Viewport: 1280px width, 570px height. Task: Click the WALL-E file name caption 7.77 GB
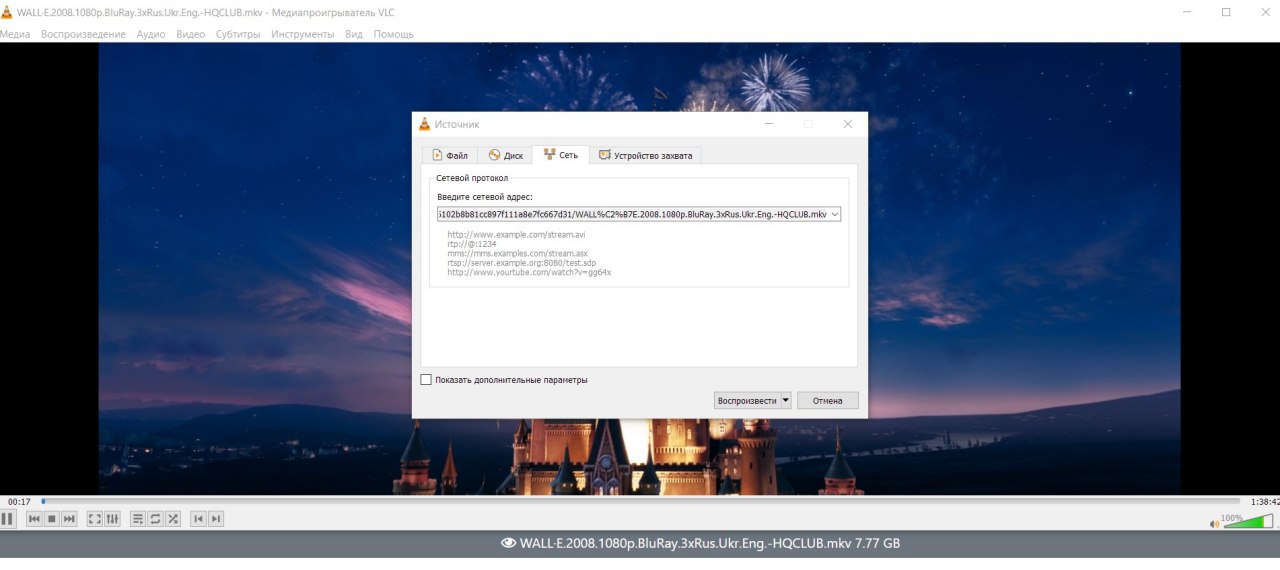[710, 543]
